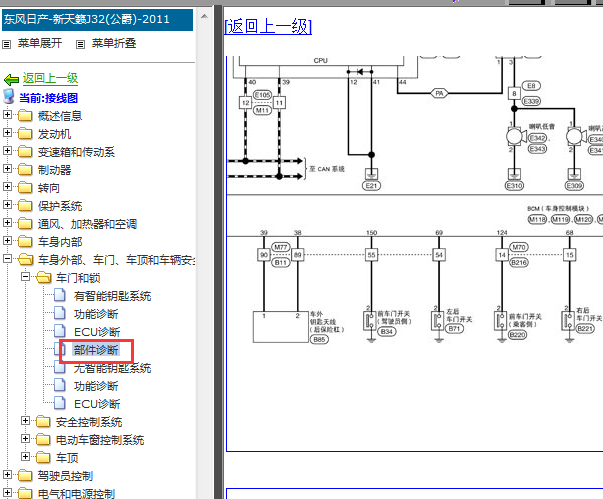The width and height of the screenshot is (603, 499).
Task: Click the computer icon beside 当前:接线图
Action: (9, 96)
